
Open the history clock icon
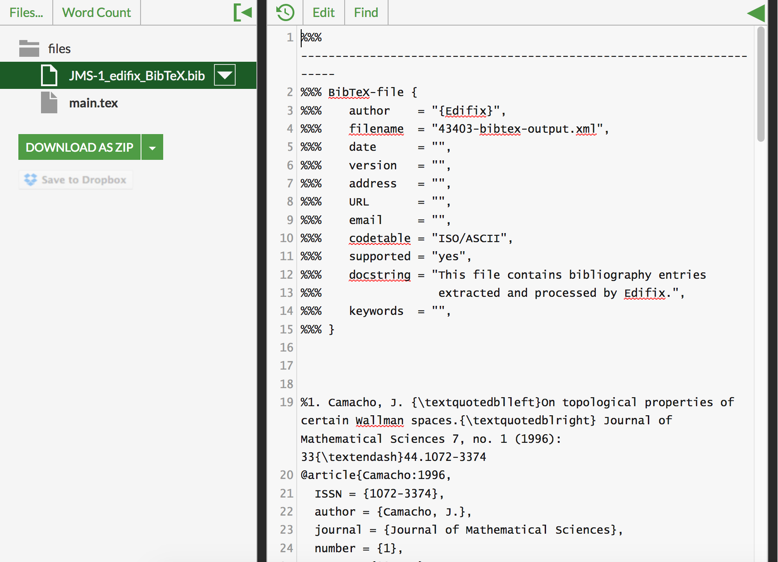285,12
